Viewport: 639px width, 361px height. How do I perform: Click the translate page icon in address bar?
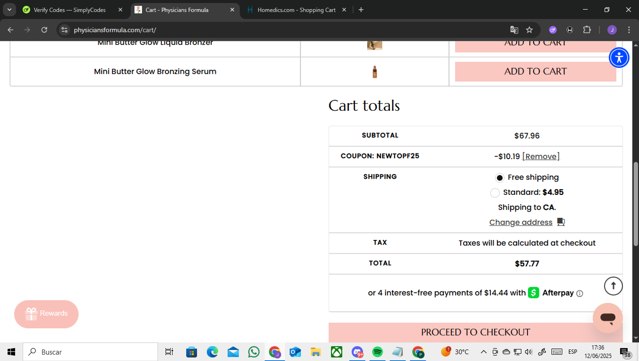514,30
